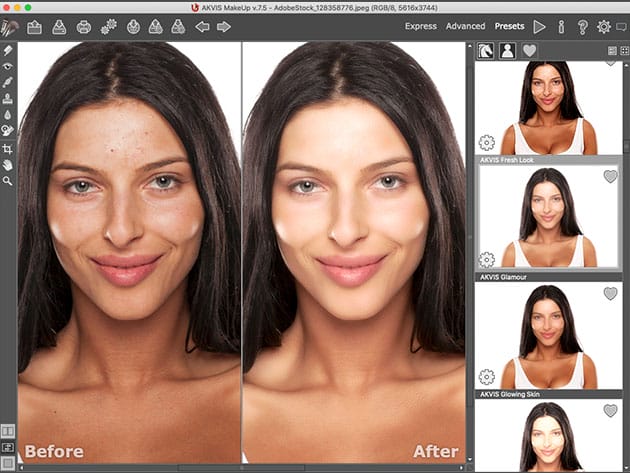Open settings gear on Glowing Skin preset
Image resolution: width=630 pixels, height=473 pixels.
487,377
